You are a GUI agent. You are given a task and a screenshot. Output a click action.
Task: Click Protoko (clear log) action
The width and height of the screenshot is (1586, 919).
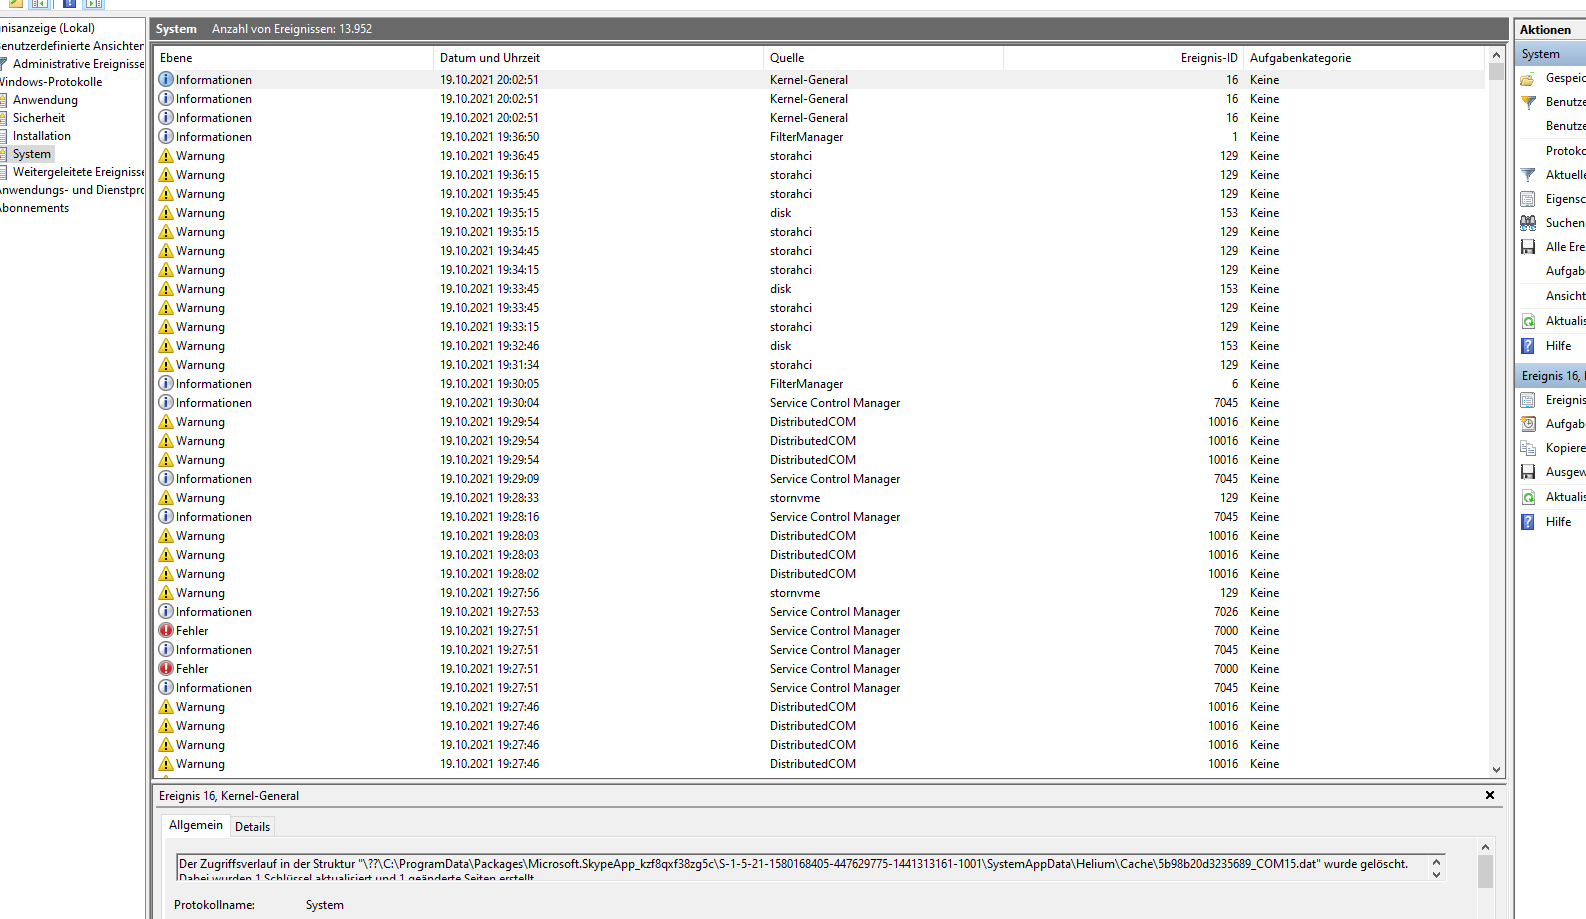point(1565,151)
